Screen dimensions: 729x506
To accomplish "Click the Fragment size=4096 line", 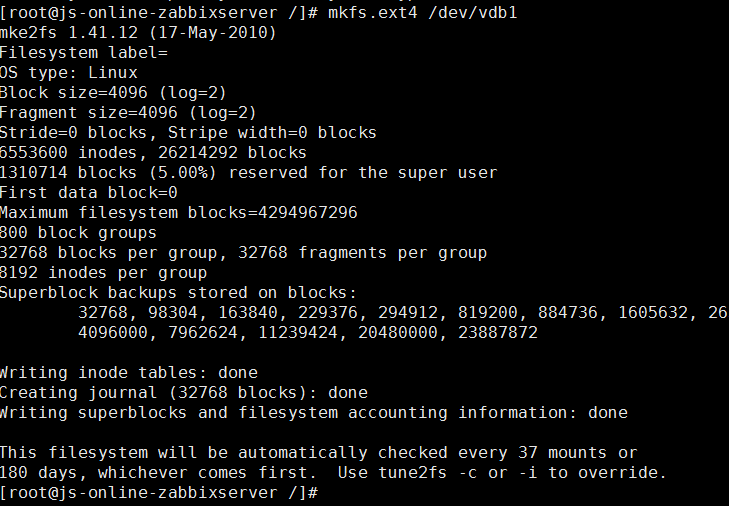I will pyautogui.click(x=128, y=113).
